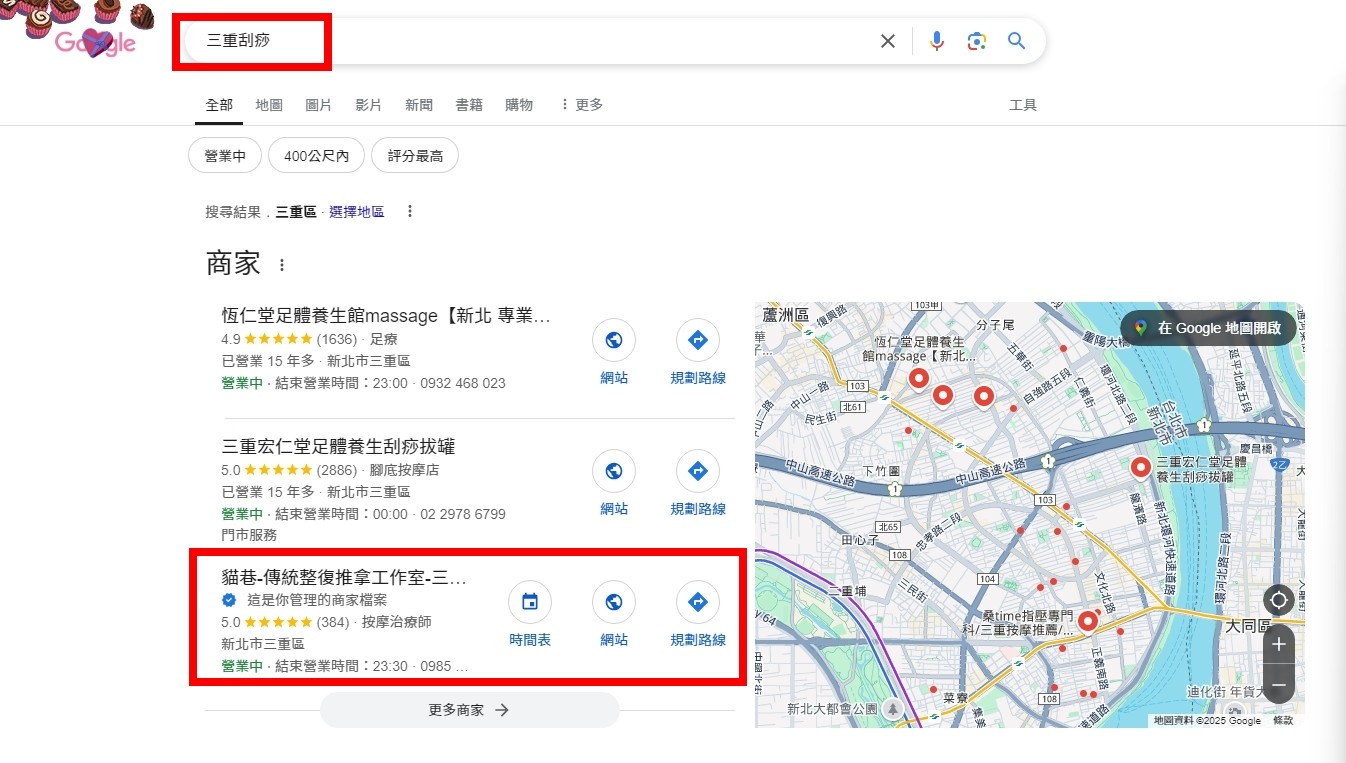The width and height of the screenshot is (1346, 763).
Task: Select map pin labeled 恆仁堂足體養生館massage
Action: tap(918, 379)
